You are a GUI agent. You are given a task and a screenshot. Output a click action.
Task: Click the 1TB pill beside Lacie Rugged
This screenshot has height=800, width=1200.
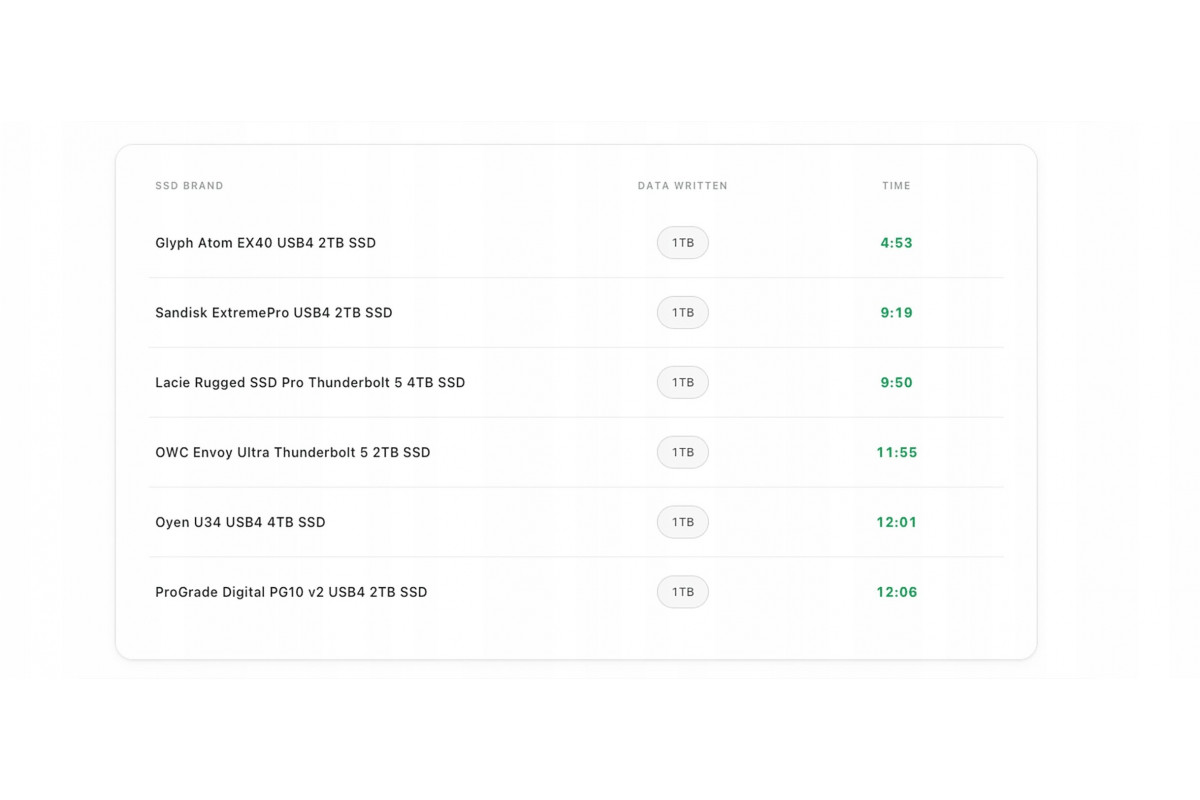[682, 383]
